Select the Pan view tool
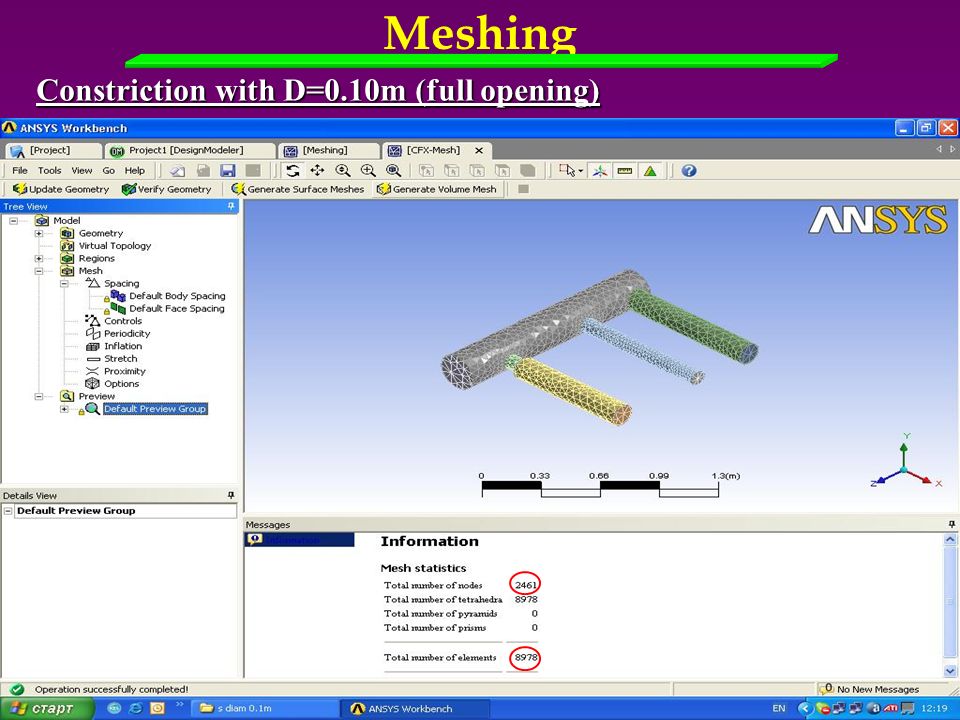Screen dimensions: 960x720 (x=317, y=171)
